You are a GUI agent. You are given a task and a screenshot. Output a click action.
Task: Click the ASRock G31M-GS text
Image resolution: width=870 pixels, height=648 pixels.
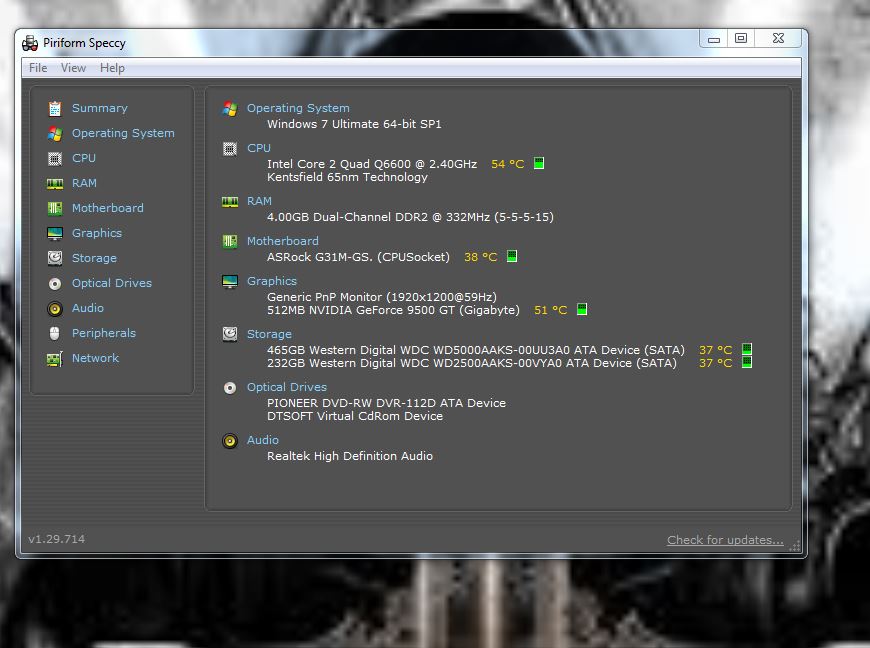(x=358, y=257)
